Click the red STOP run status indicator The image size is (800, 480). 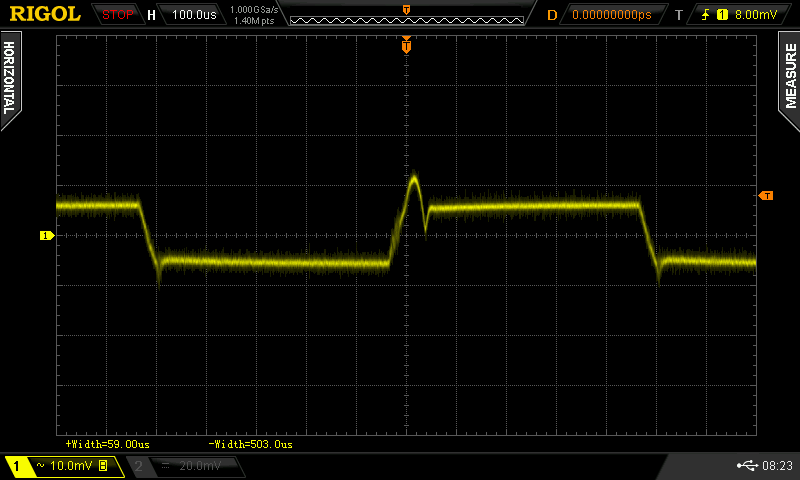118,15
